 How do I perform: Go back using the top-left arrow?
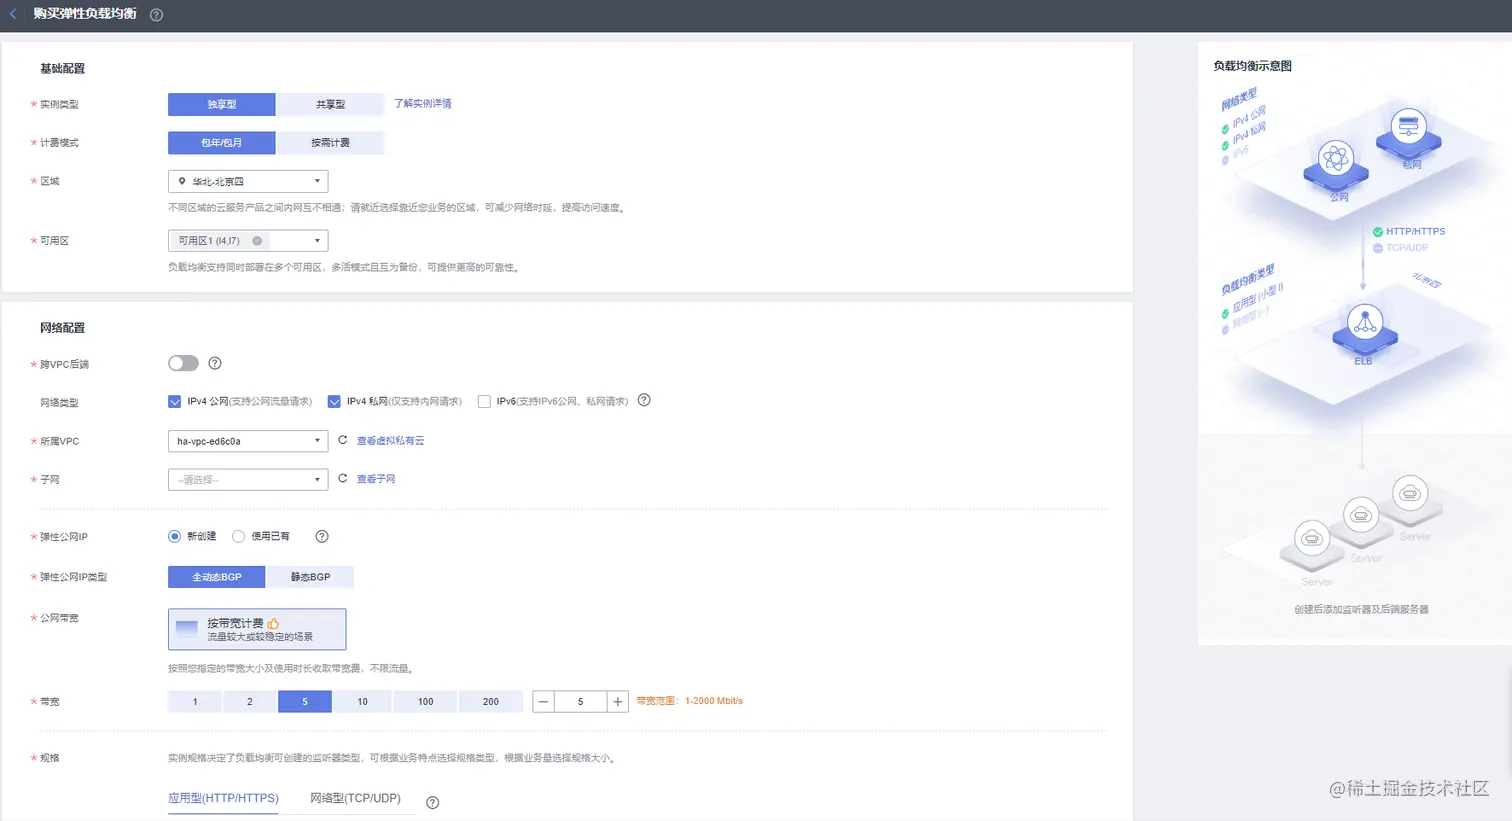coord(13,14)
